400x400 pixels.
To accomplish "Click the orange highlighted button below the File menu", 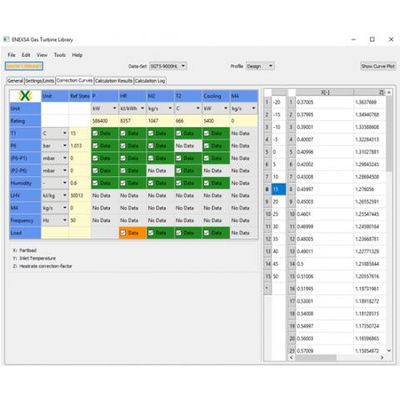I will click(24, 66).
